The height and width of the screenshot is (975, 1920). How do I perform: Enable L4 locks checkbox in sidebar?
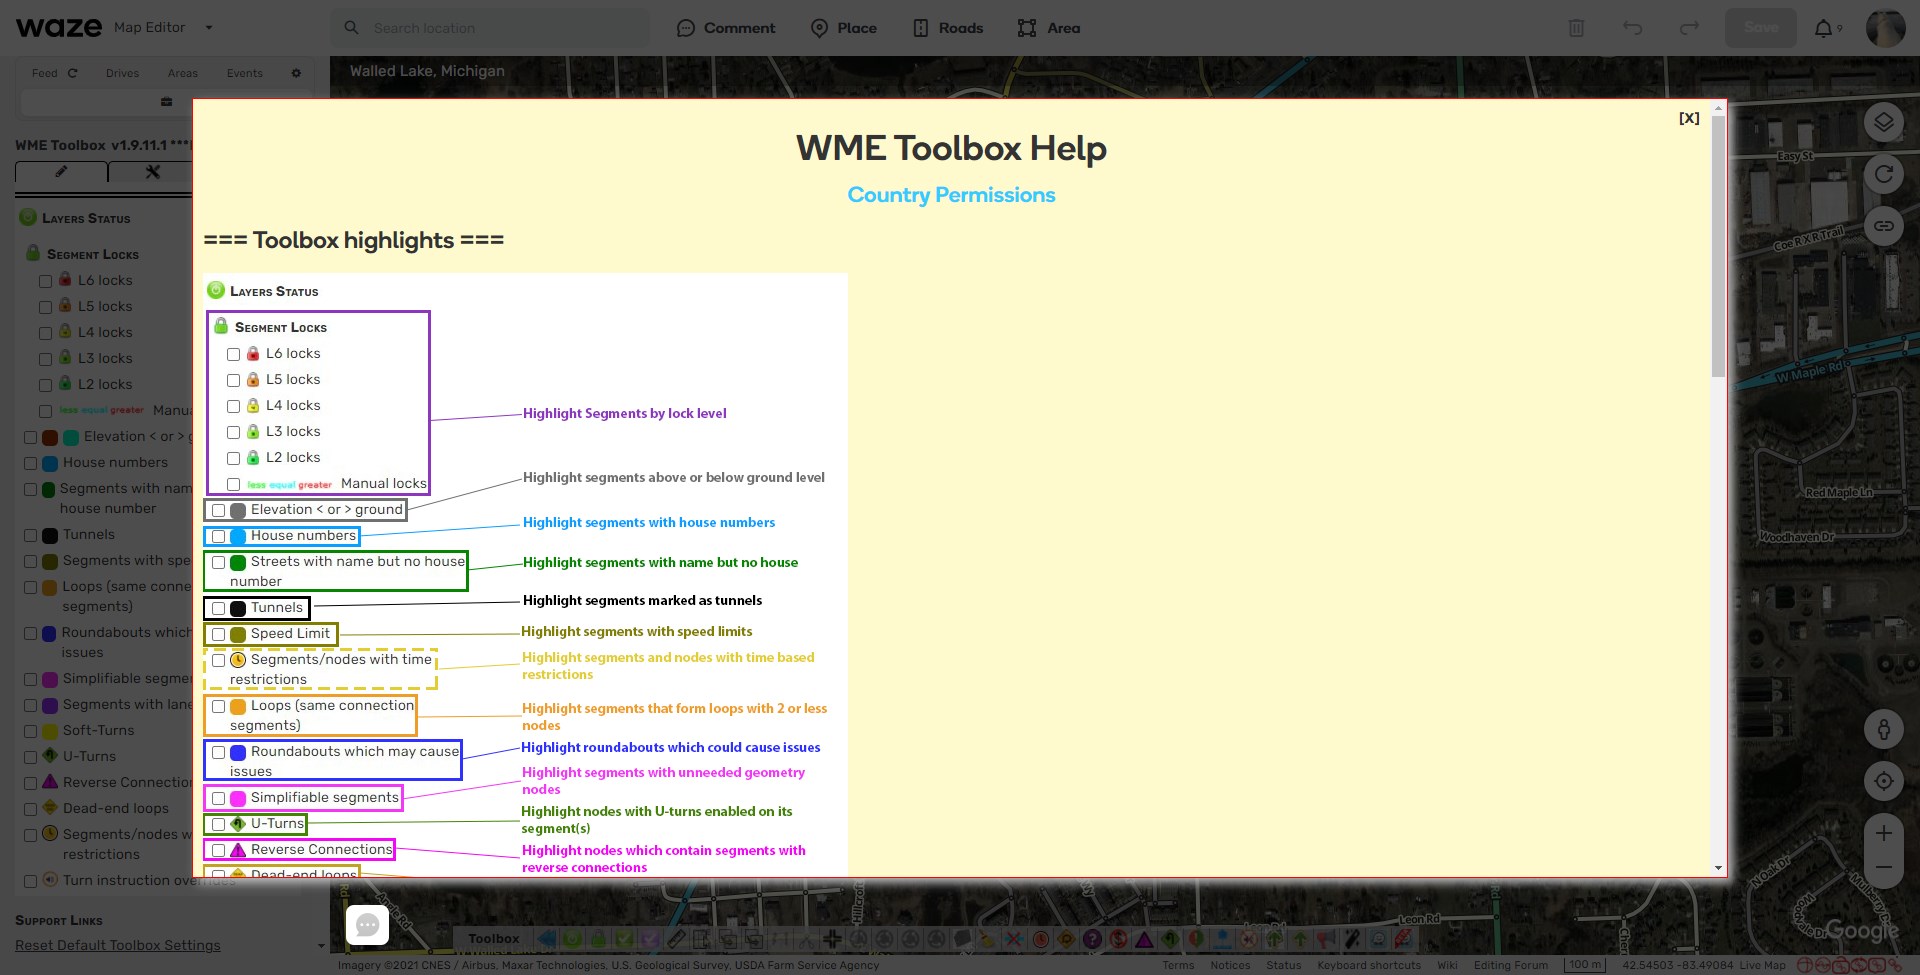tap(45, 334)
